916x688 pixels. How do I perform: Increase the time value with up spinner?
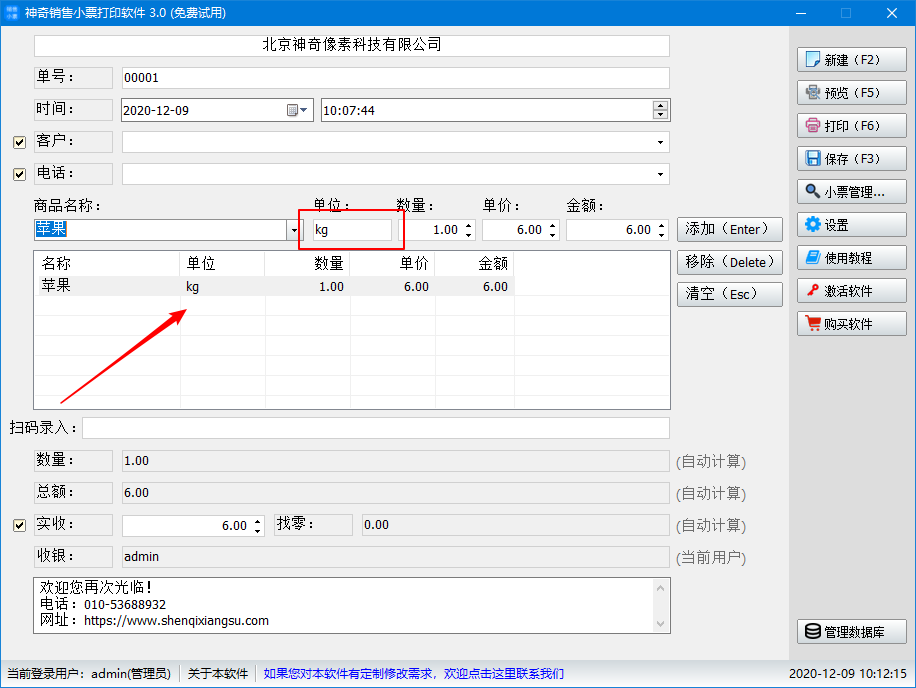[660, 106]
